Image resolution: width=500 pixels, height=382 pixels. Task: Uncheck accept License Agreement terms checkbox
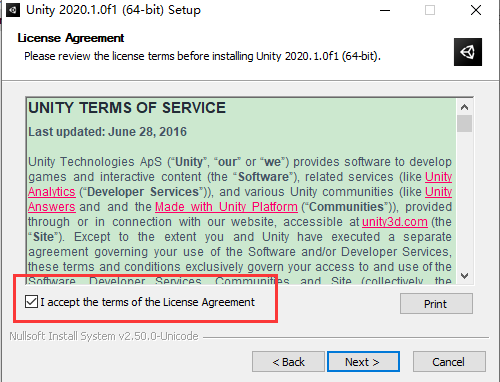click(31, 302)
